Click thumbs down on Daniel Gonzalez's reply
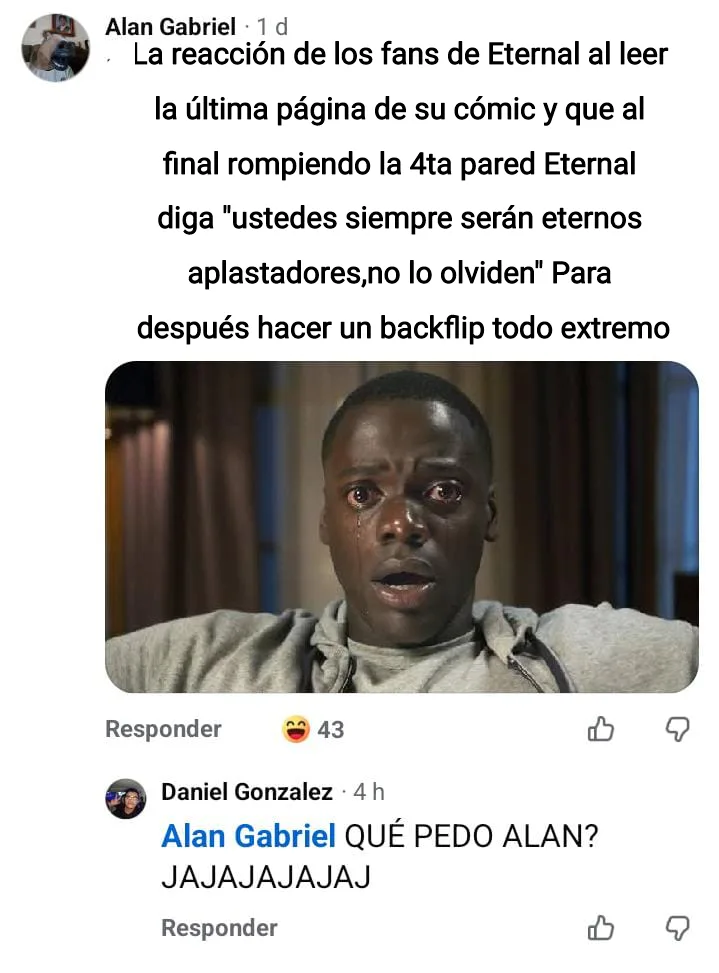719x973 pixels. 677,928
